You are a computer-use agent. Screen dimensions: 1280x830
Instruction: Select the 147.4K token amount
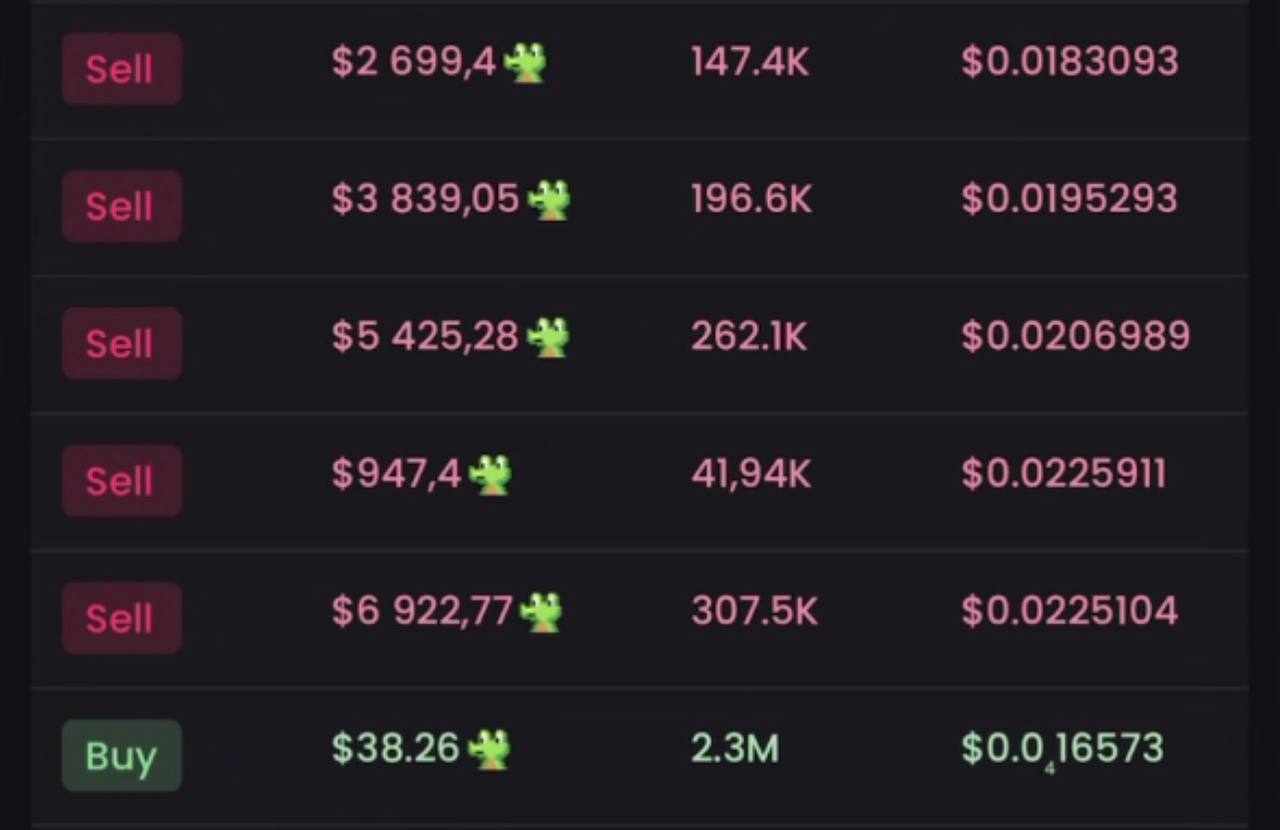(750, 62)
